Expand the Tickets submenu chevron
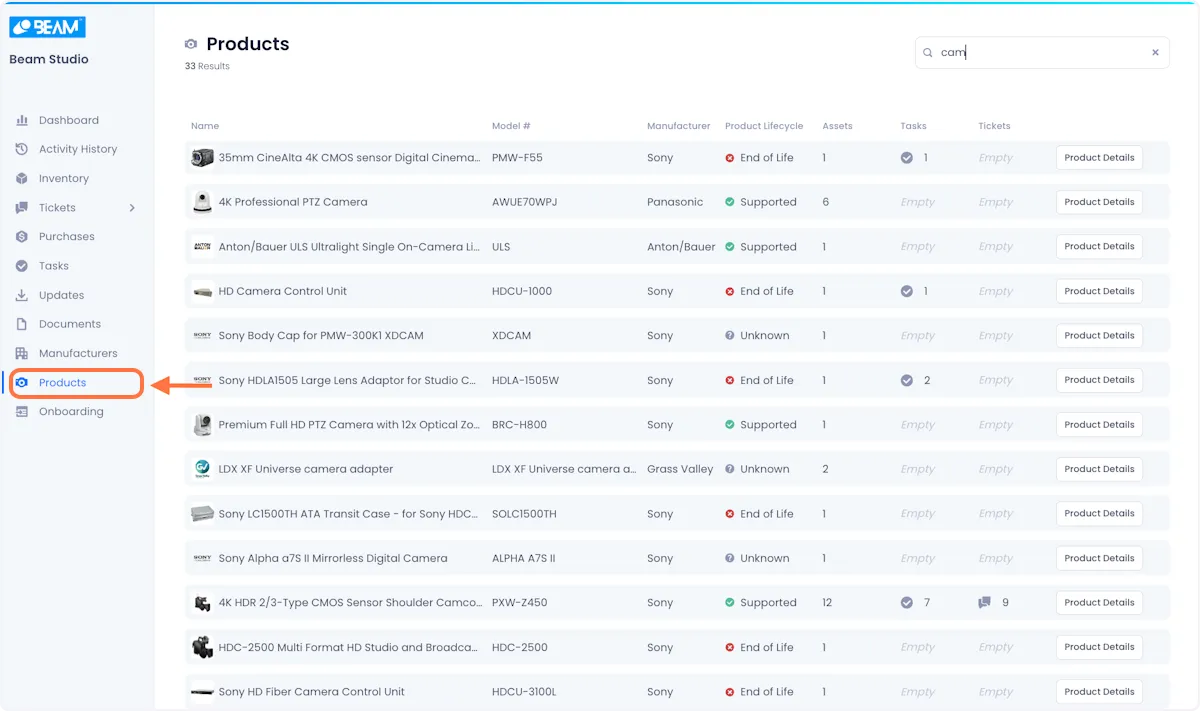The image size is (1200, 711). pos(132,208)
